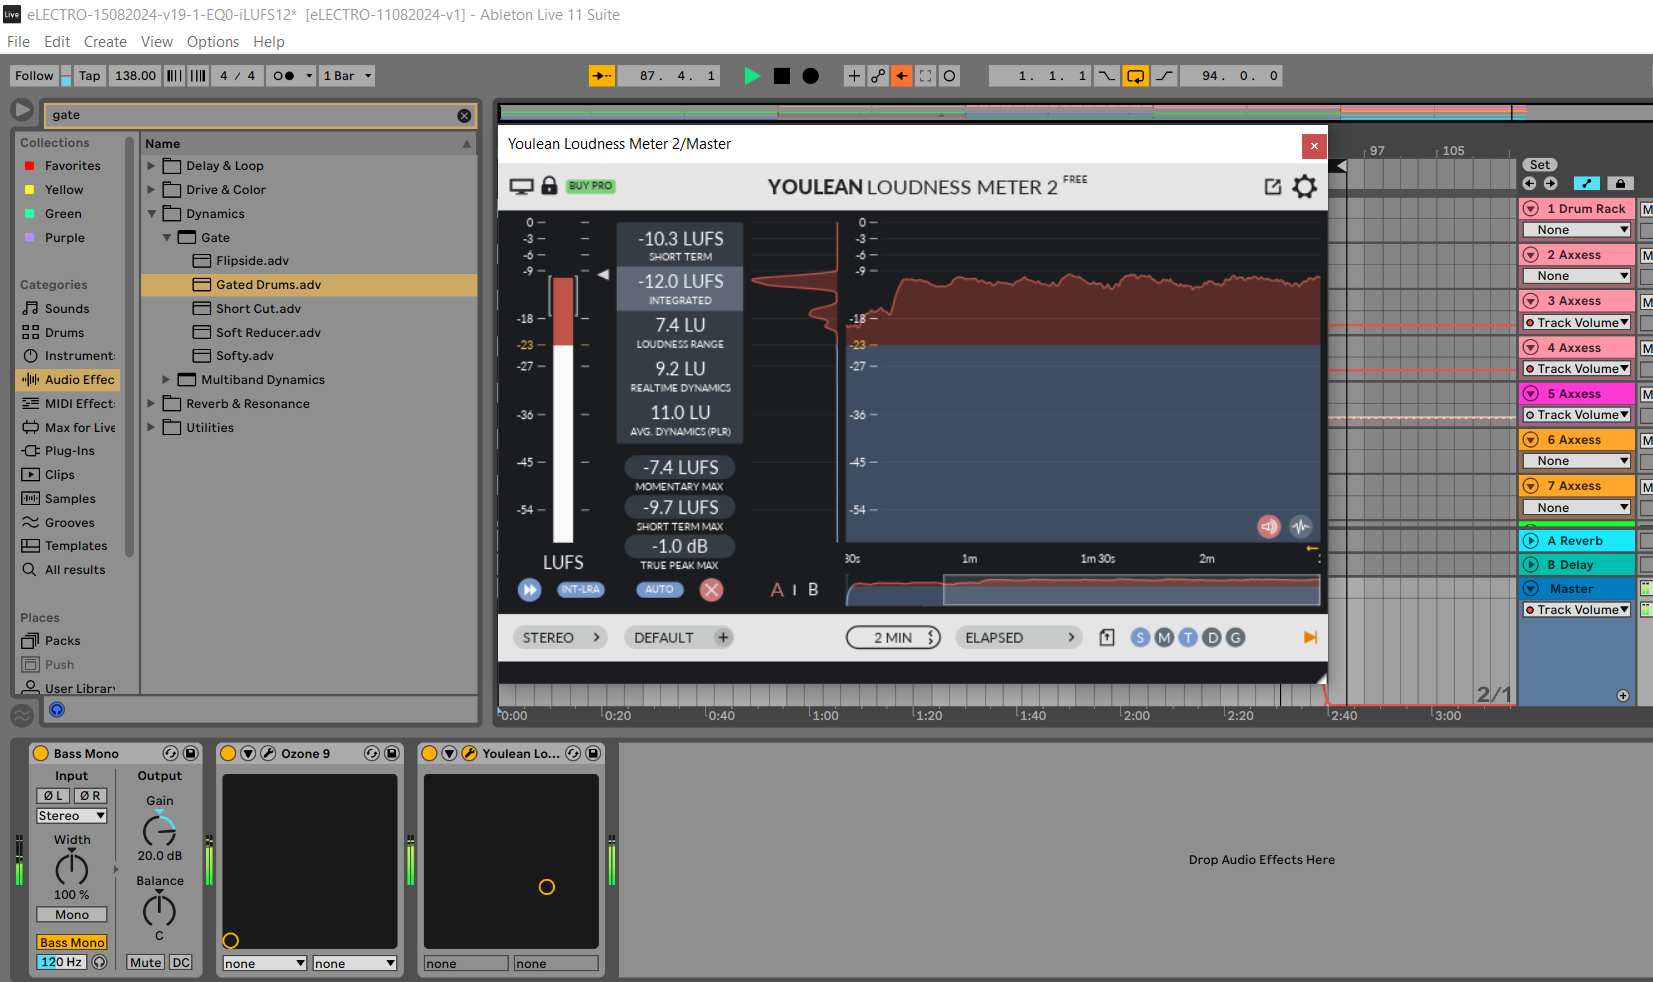The height and width of the screenshot is (982, 1653).
Task: Click the padlock icon in Youlean header
Action: point(549,186)
